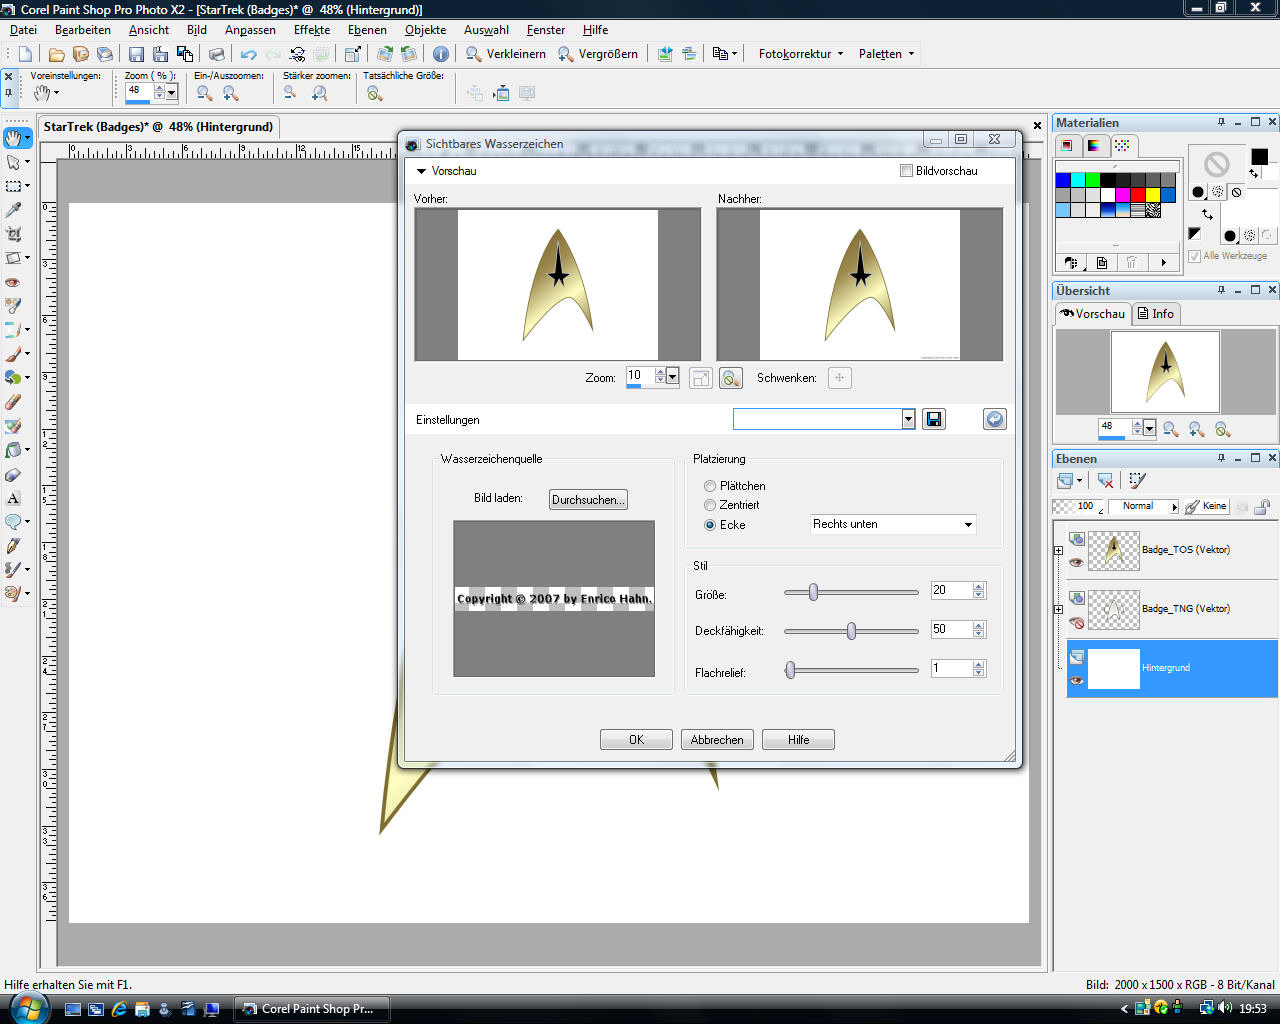Open the Anpassen menu
Image resolution: width=1280 pixels, height=1024 pixels.
(x=250, y=30)
